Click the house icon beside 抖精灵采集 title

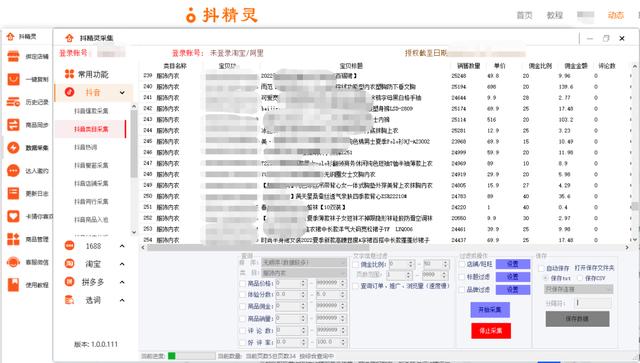coord(69,38)
